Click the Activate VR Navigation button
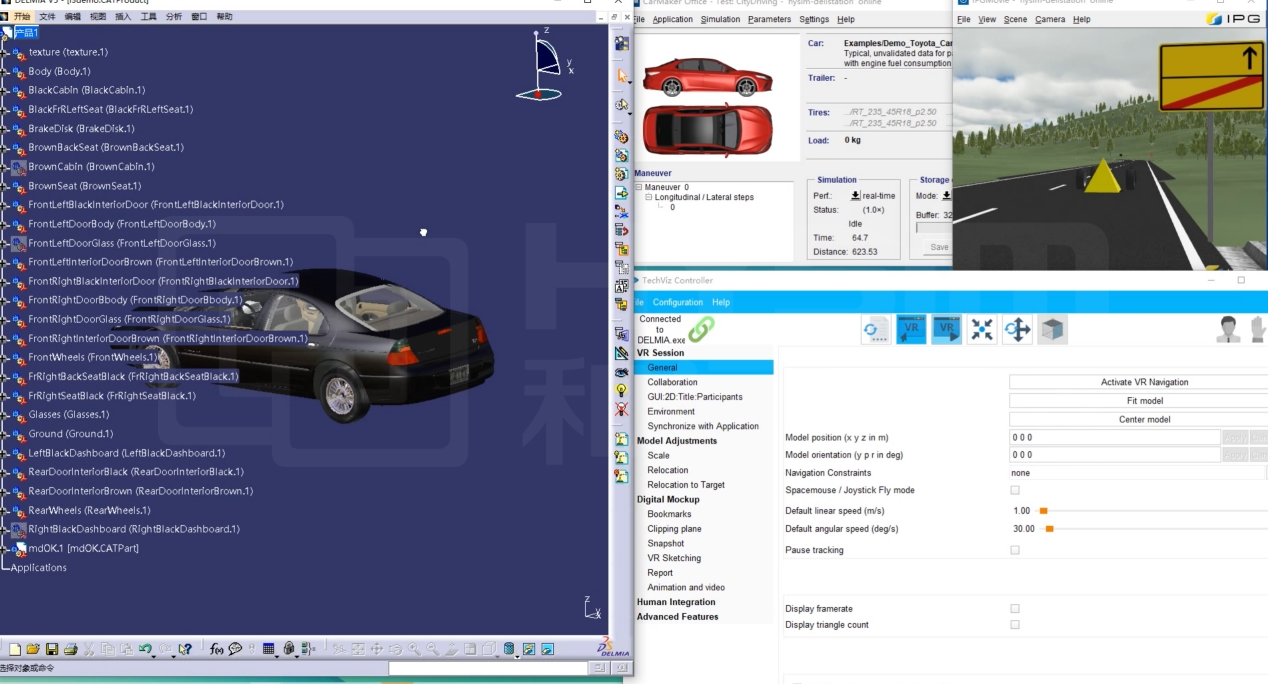Screen dimensions: 1268x684 pos(1144,382)
